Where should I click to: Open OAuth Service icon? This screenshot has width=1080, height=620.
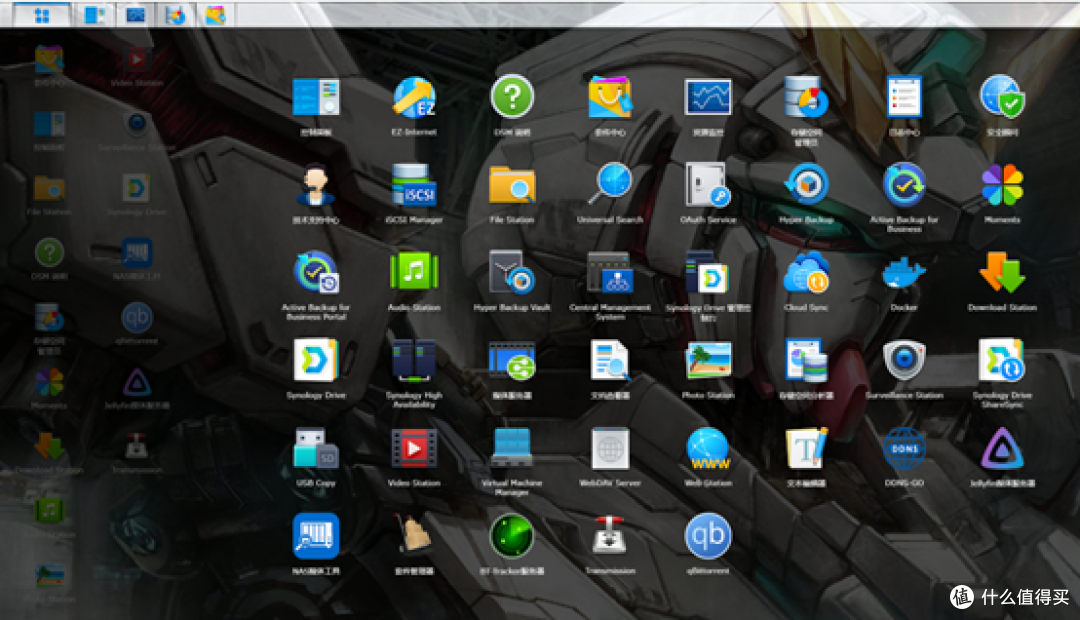708,185
